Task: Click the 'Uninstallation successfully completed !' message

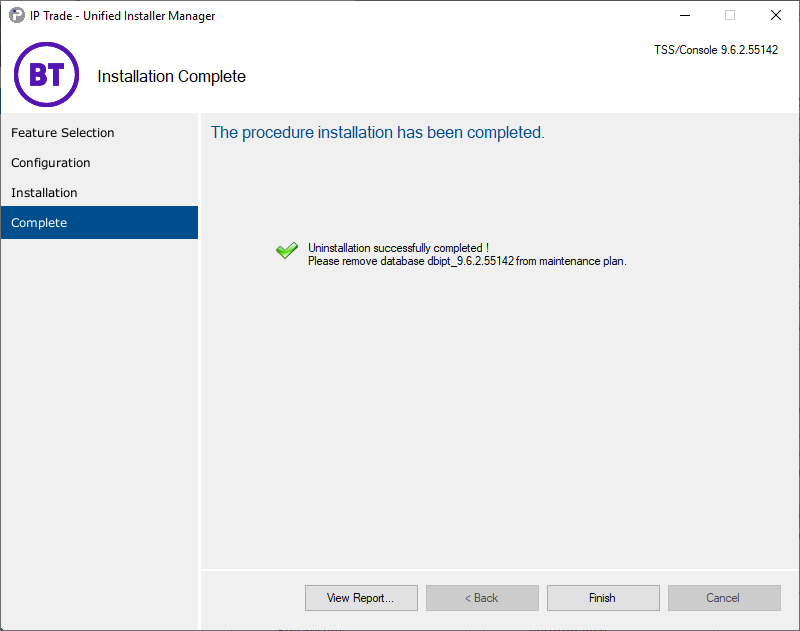Action: (398, 248)
